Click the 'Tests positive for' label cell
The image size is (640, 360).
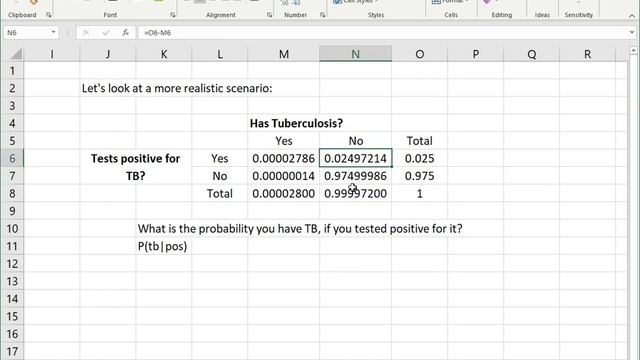(136, 158)
